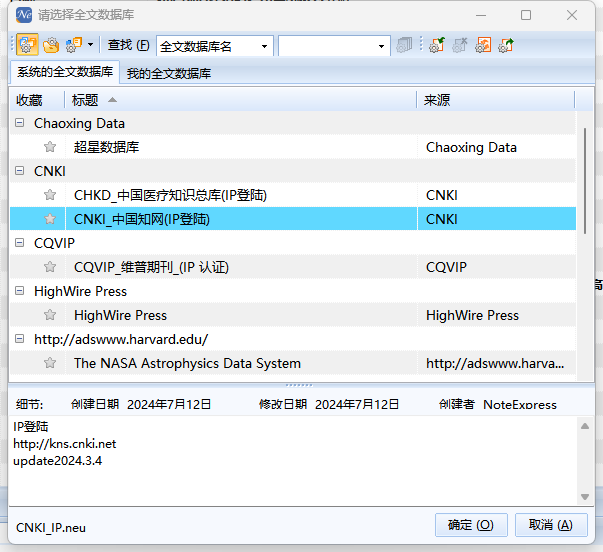
Task: Sort by the 标题 column header
Action: [240, 100]
